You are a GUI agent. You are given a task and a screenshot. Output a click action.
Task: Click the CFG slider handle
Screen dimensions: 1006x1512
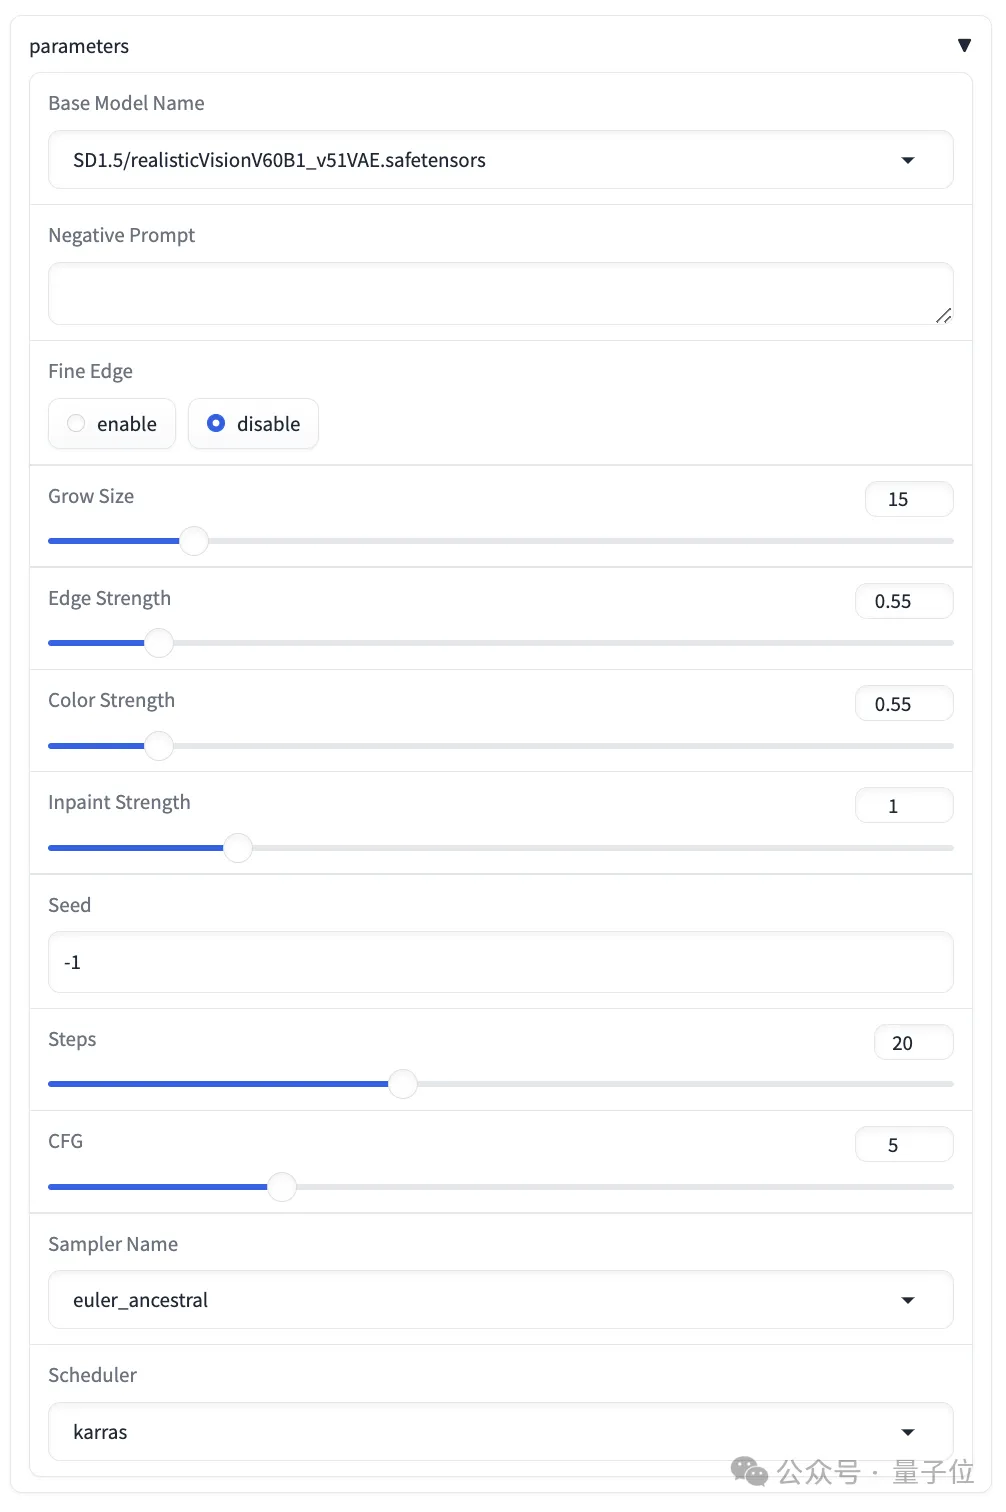click(283, 1187)
